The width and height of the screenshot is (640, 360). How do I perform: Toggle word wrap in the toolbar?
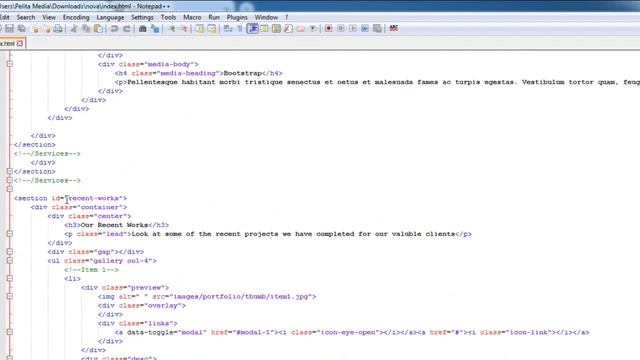[228, 29]
